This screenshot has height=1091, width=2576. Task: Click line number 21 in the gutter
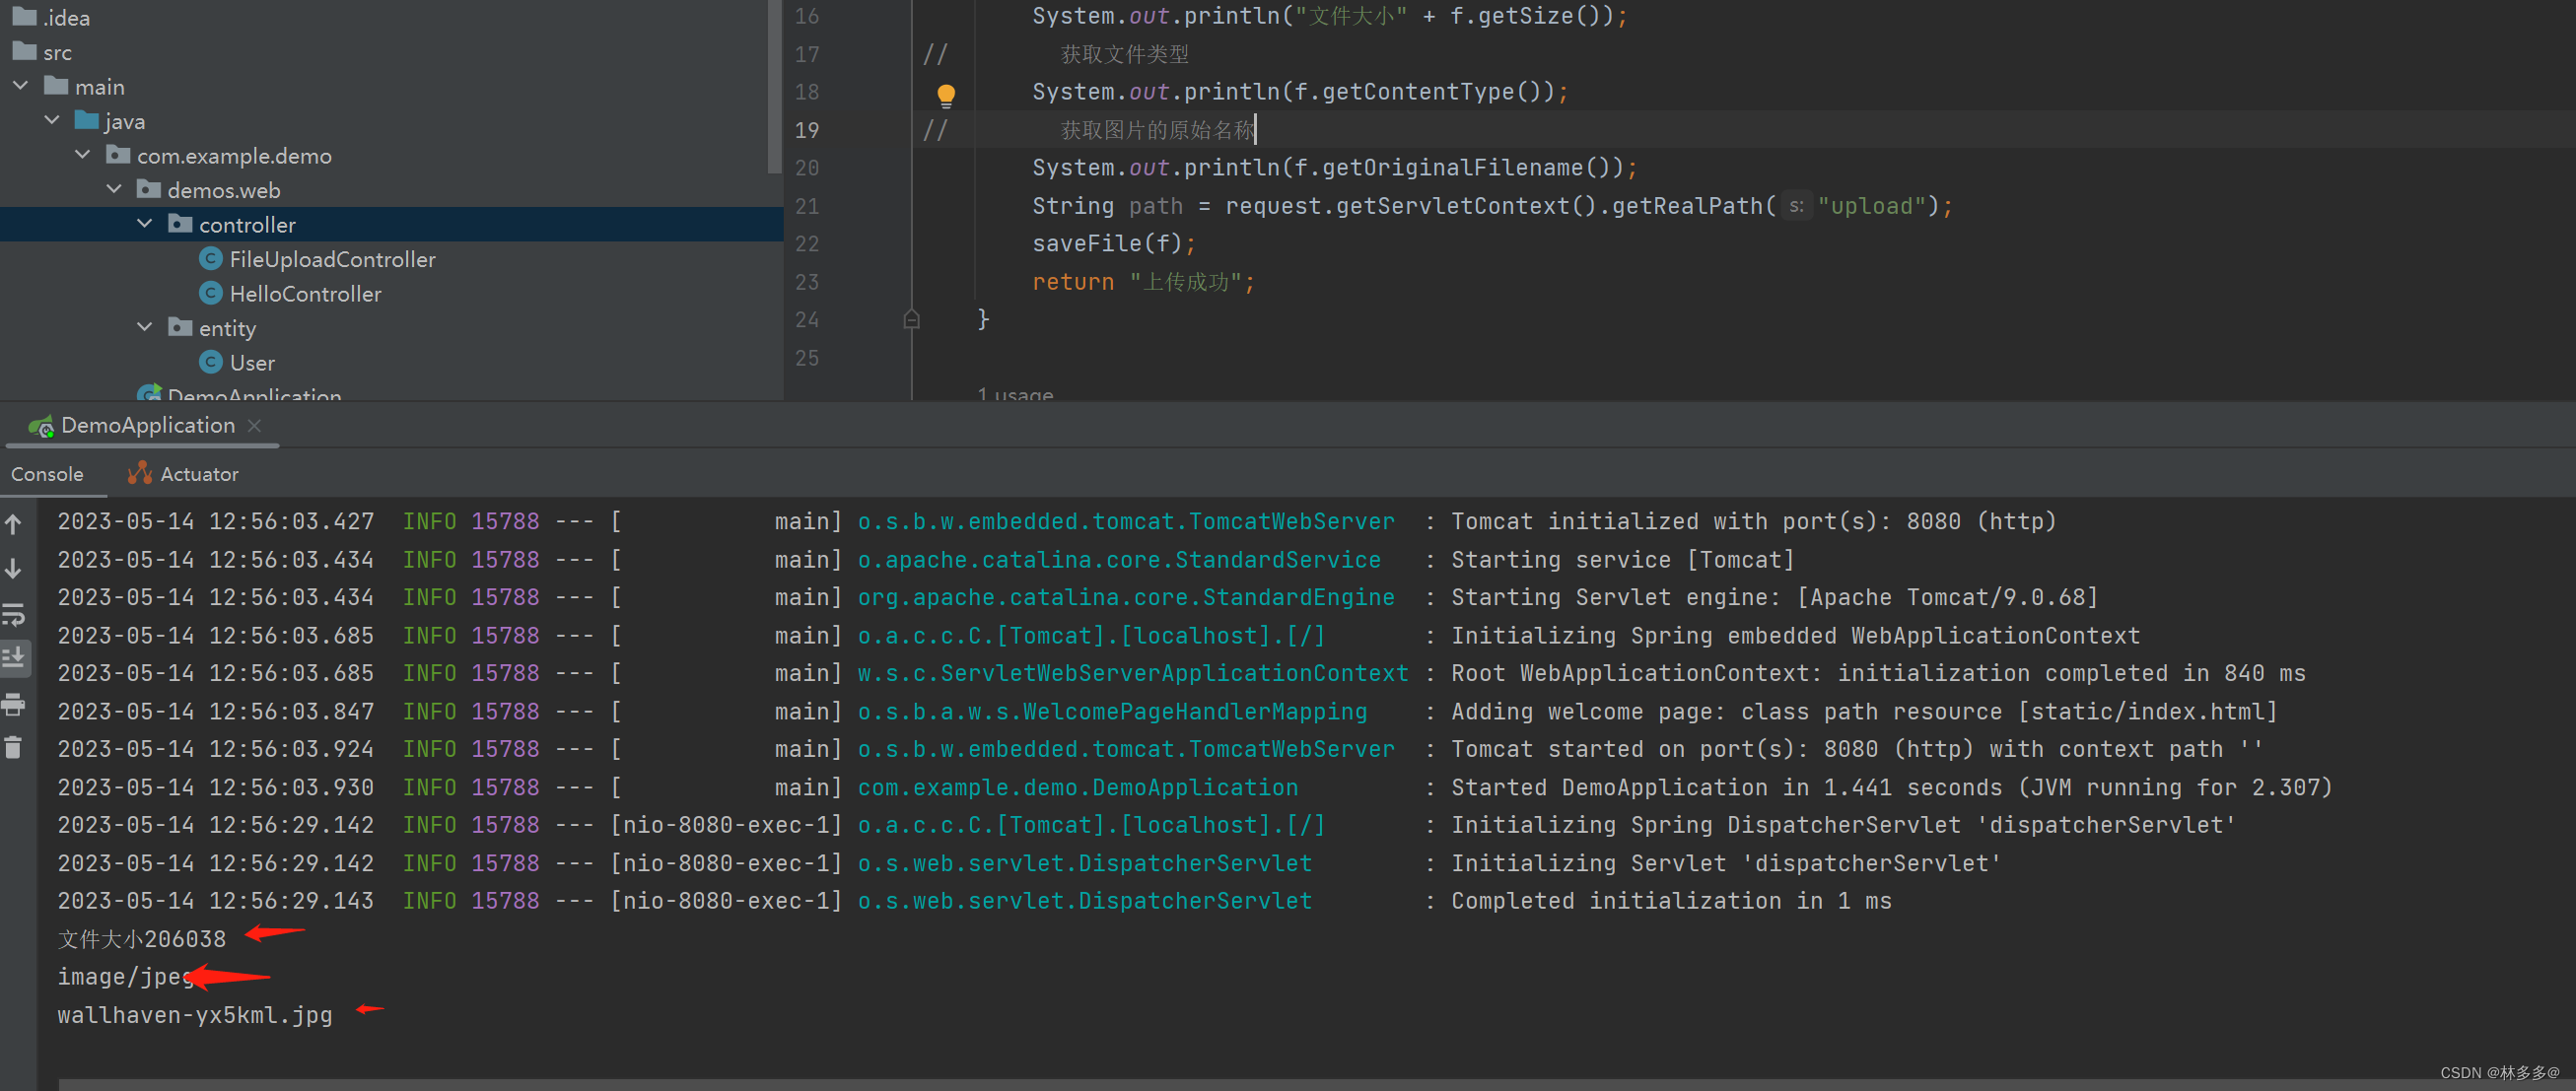pos(806,206)
